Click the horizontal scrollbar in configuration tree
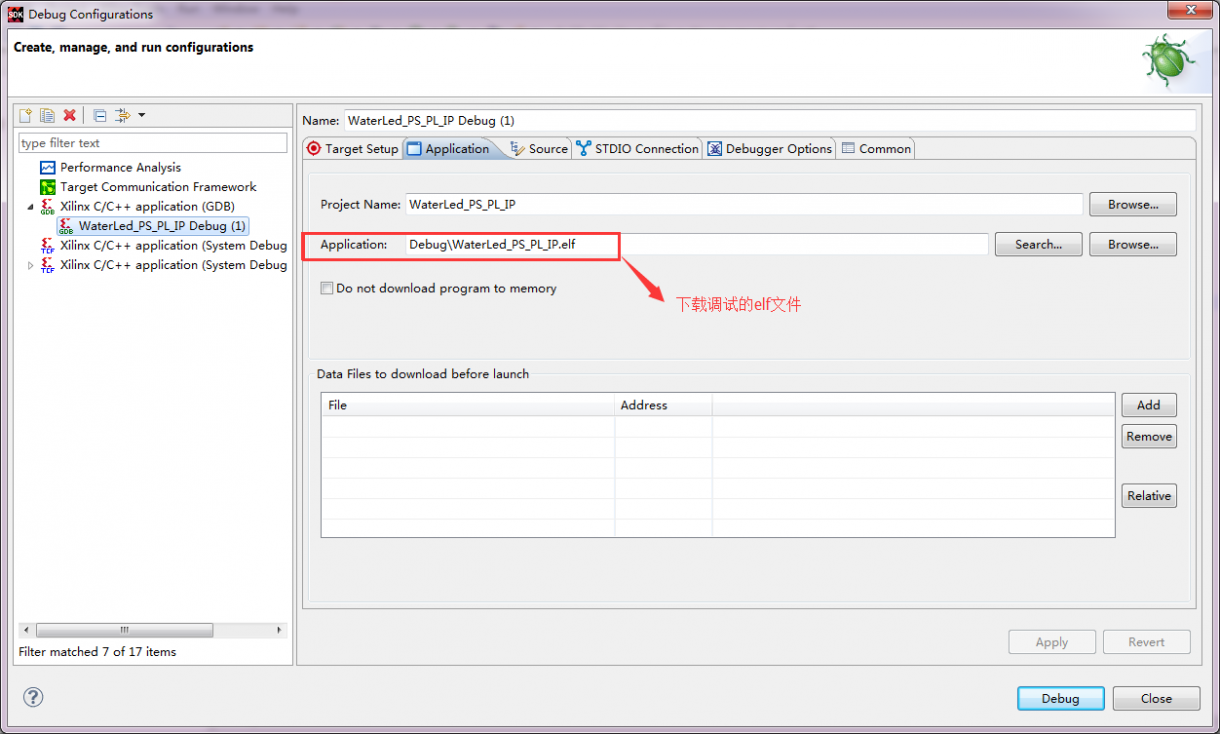 [125, 630]
